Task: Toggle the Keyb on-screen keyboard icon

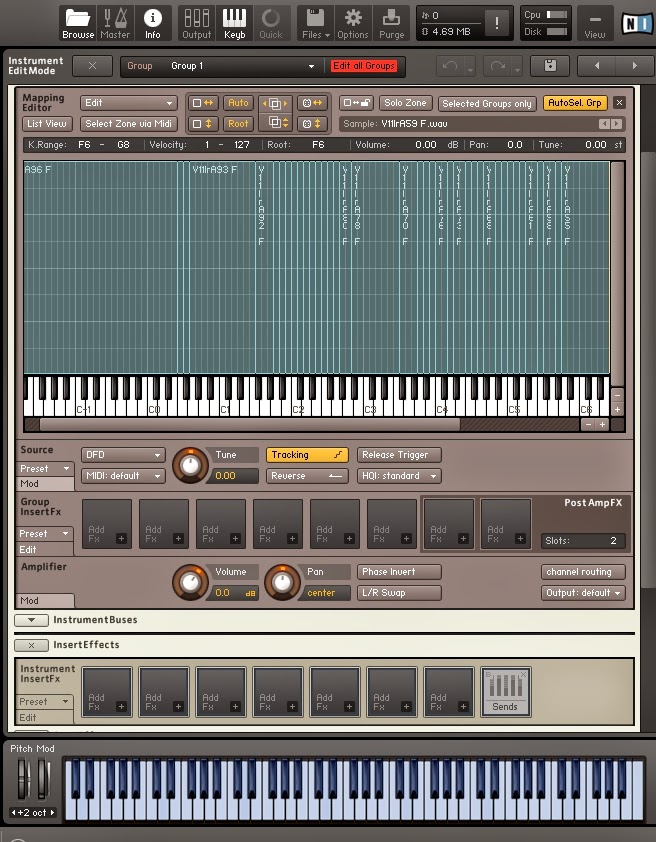Action: coord(234,21)
